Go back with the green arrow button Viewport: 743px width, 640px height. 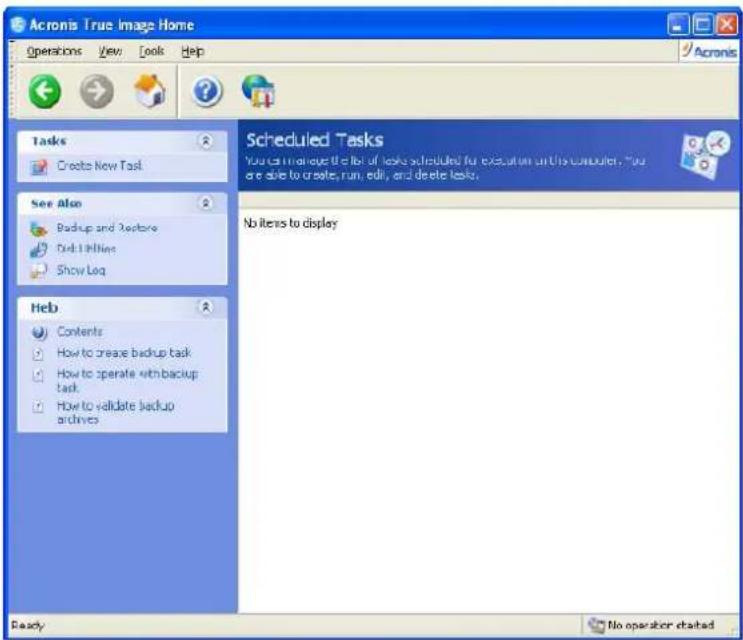(45, 91)
